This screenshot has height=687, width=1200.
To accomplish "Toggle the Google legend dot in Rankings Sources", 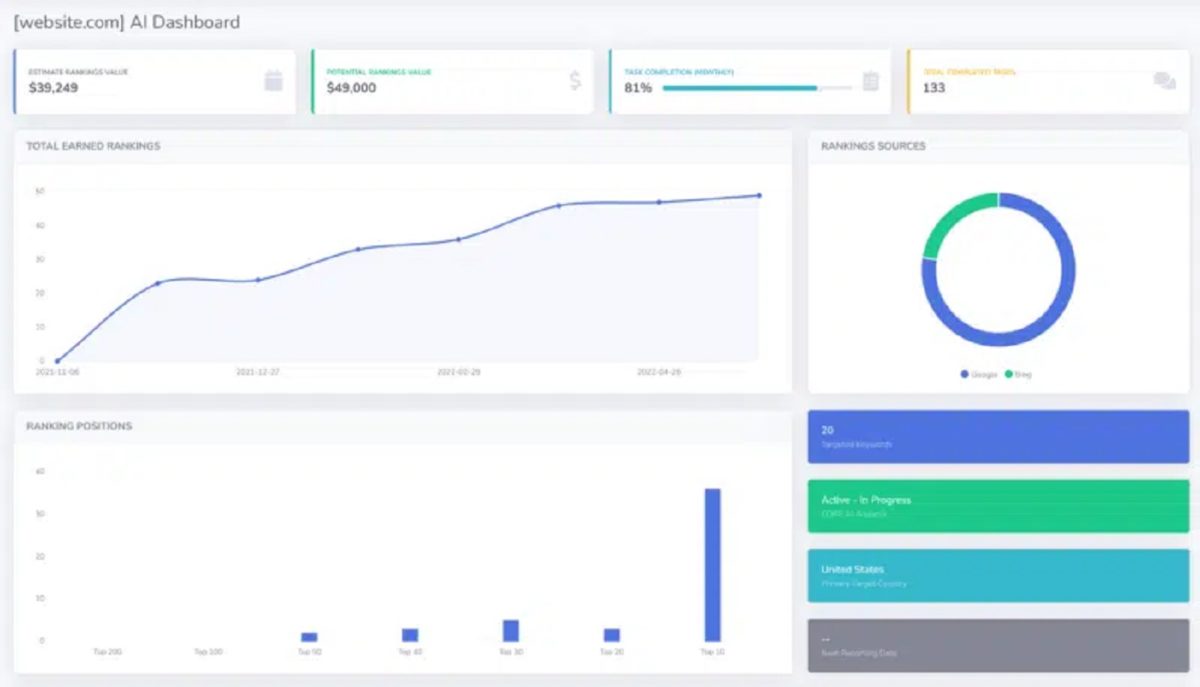I will [965, 374].
